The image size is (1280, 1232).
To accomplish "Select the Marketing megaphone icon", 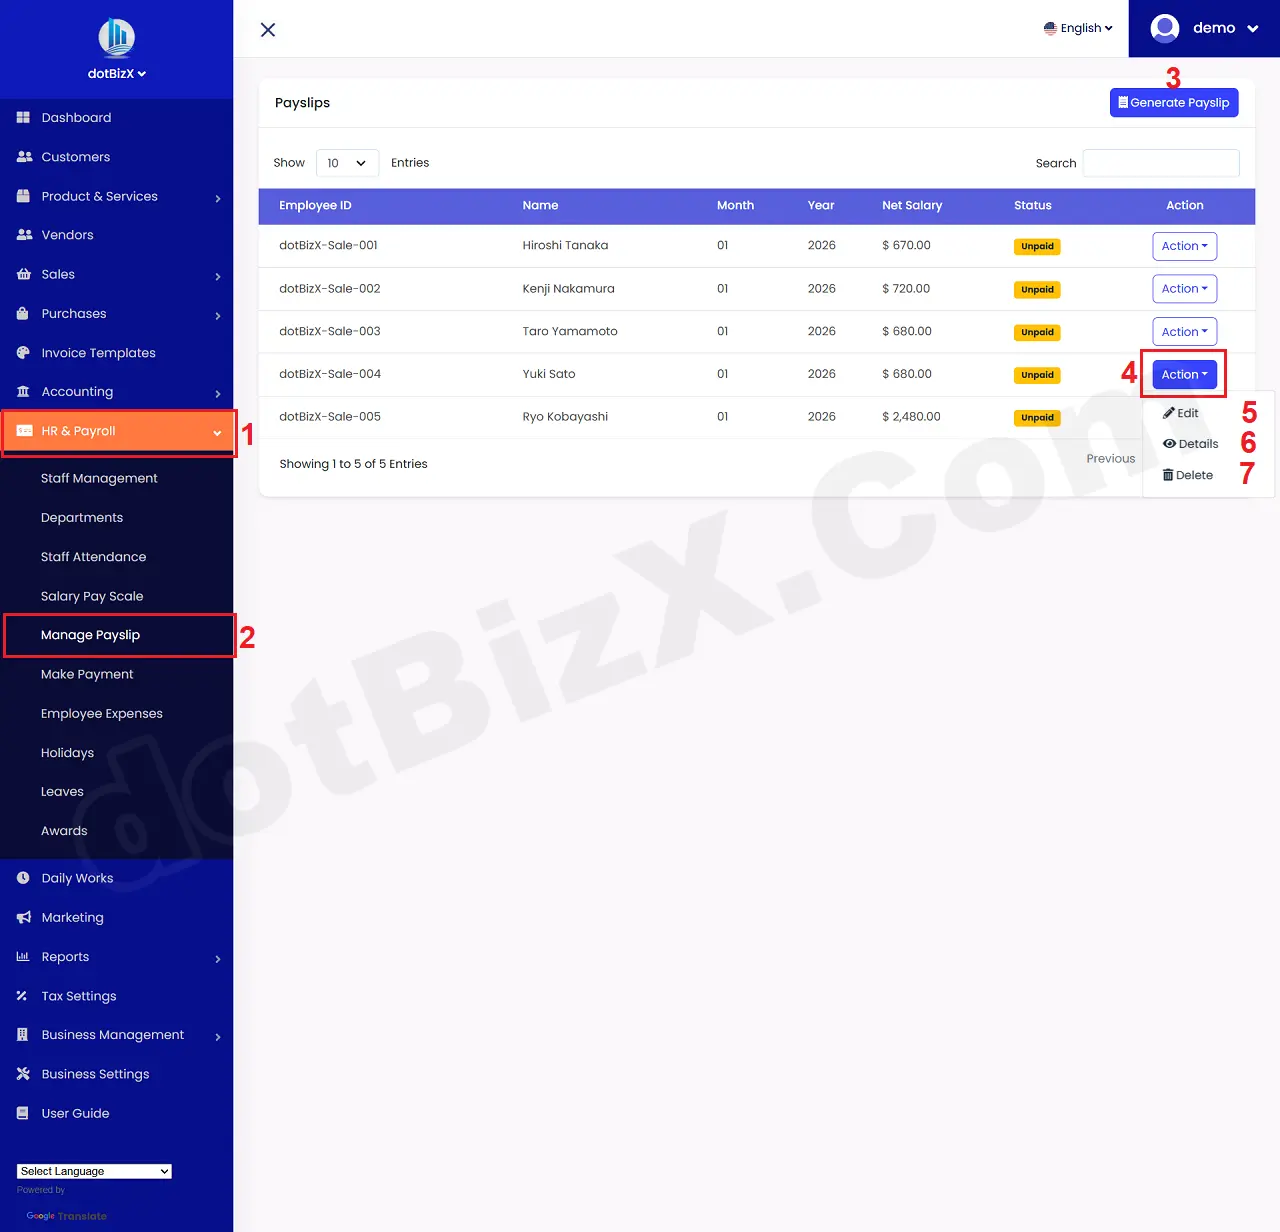I will pyautogui.click(x=23, y=917).
